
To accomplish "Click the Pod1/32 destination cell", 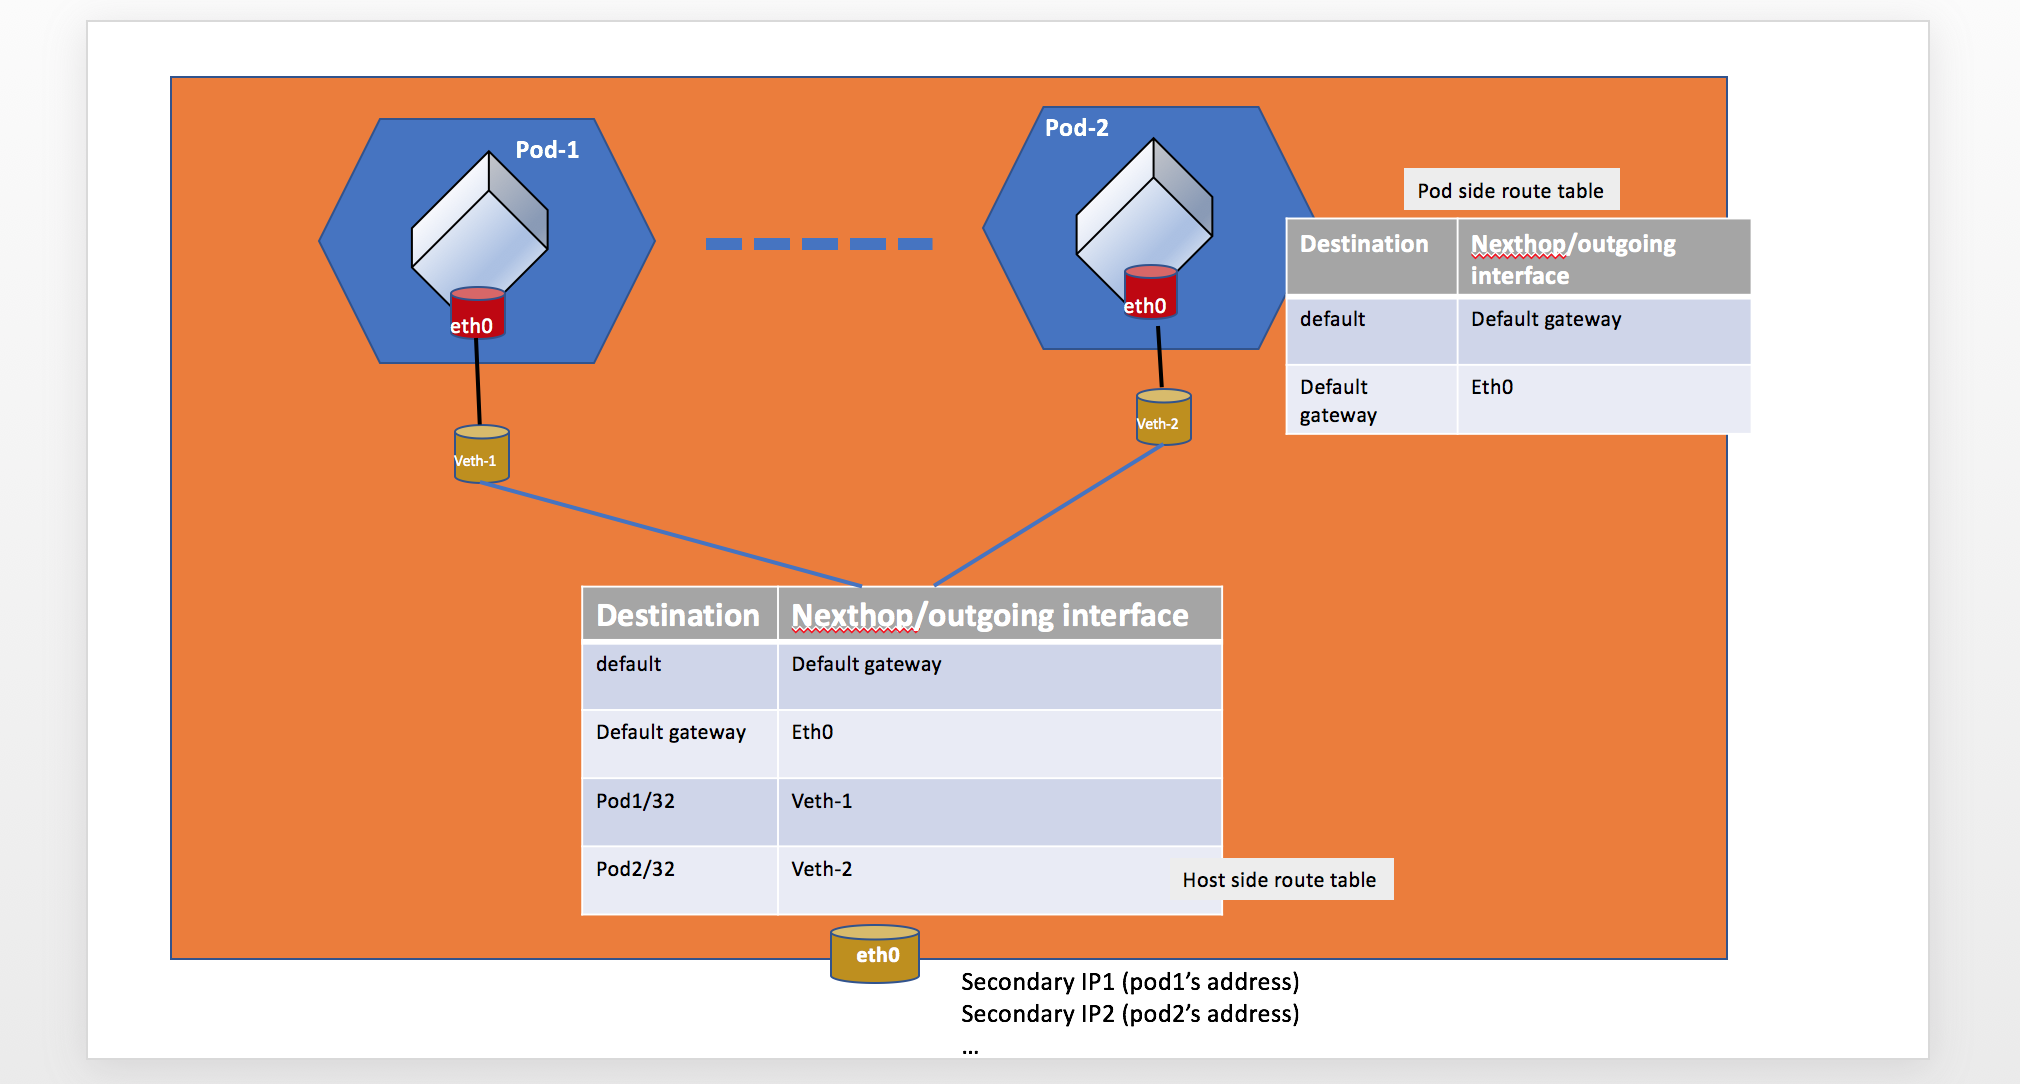I will click(x=680, y=812).
